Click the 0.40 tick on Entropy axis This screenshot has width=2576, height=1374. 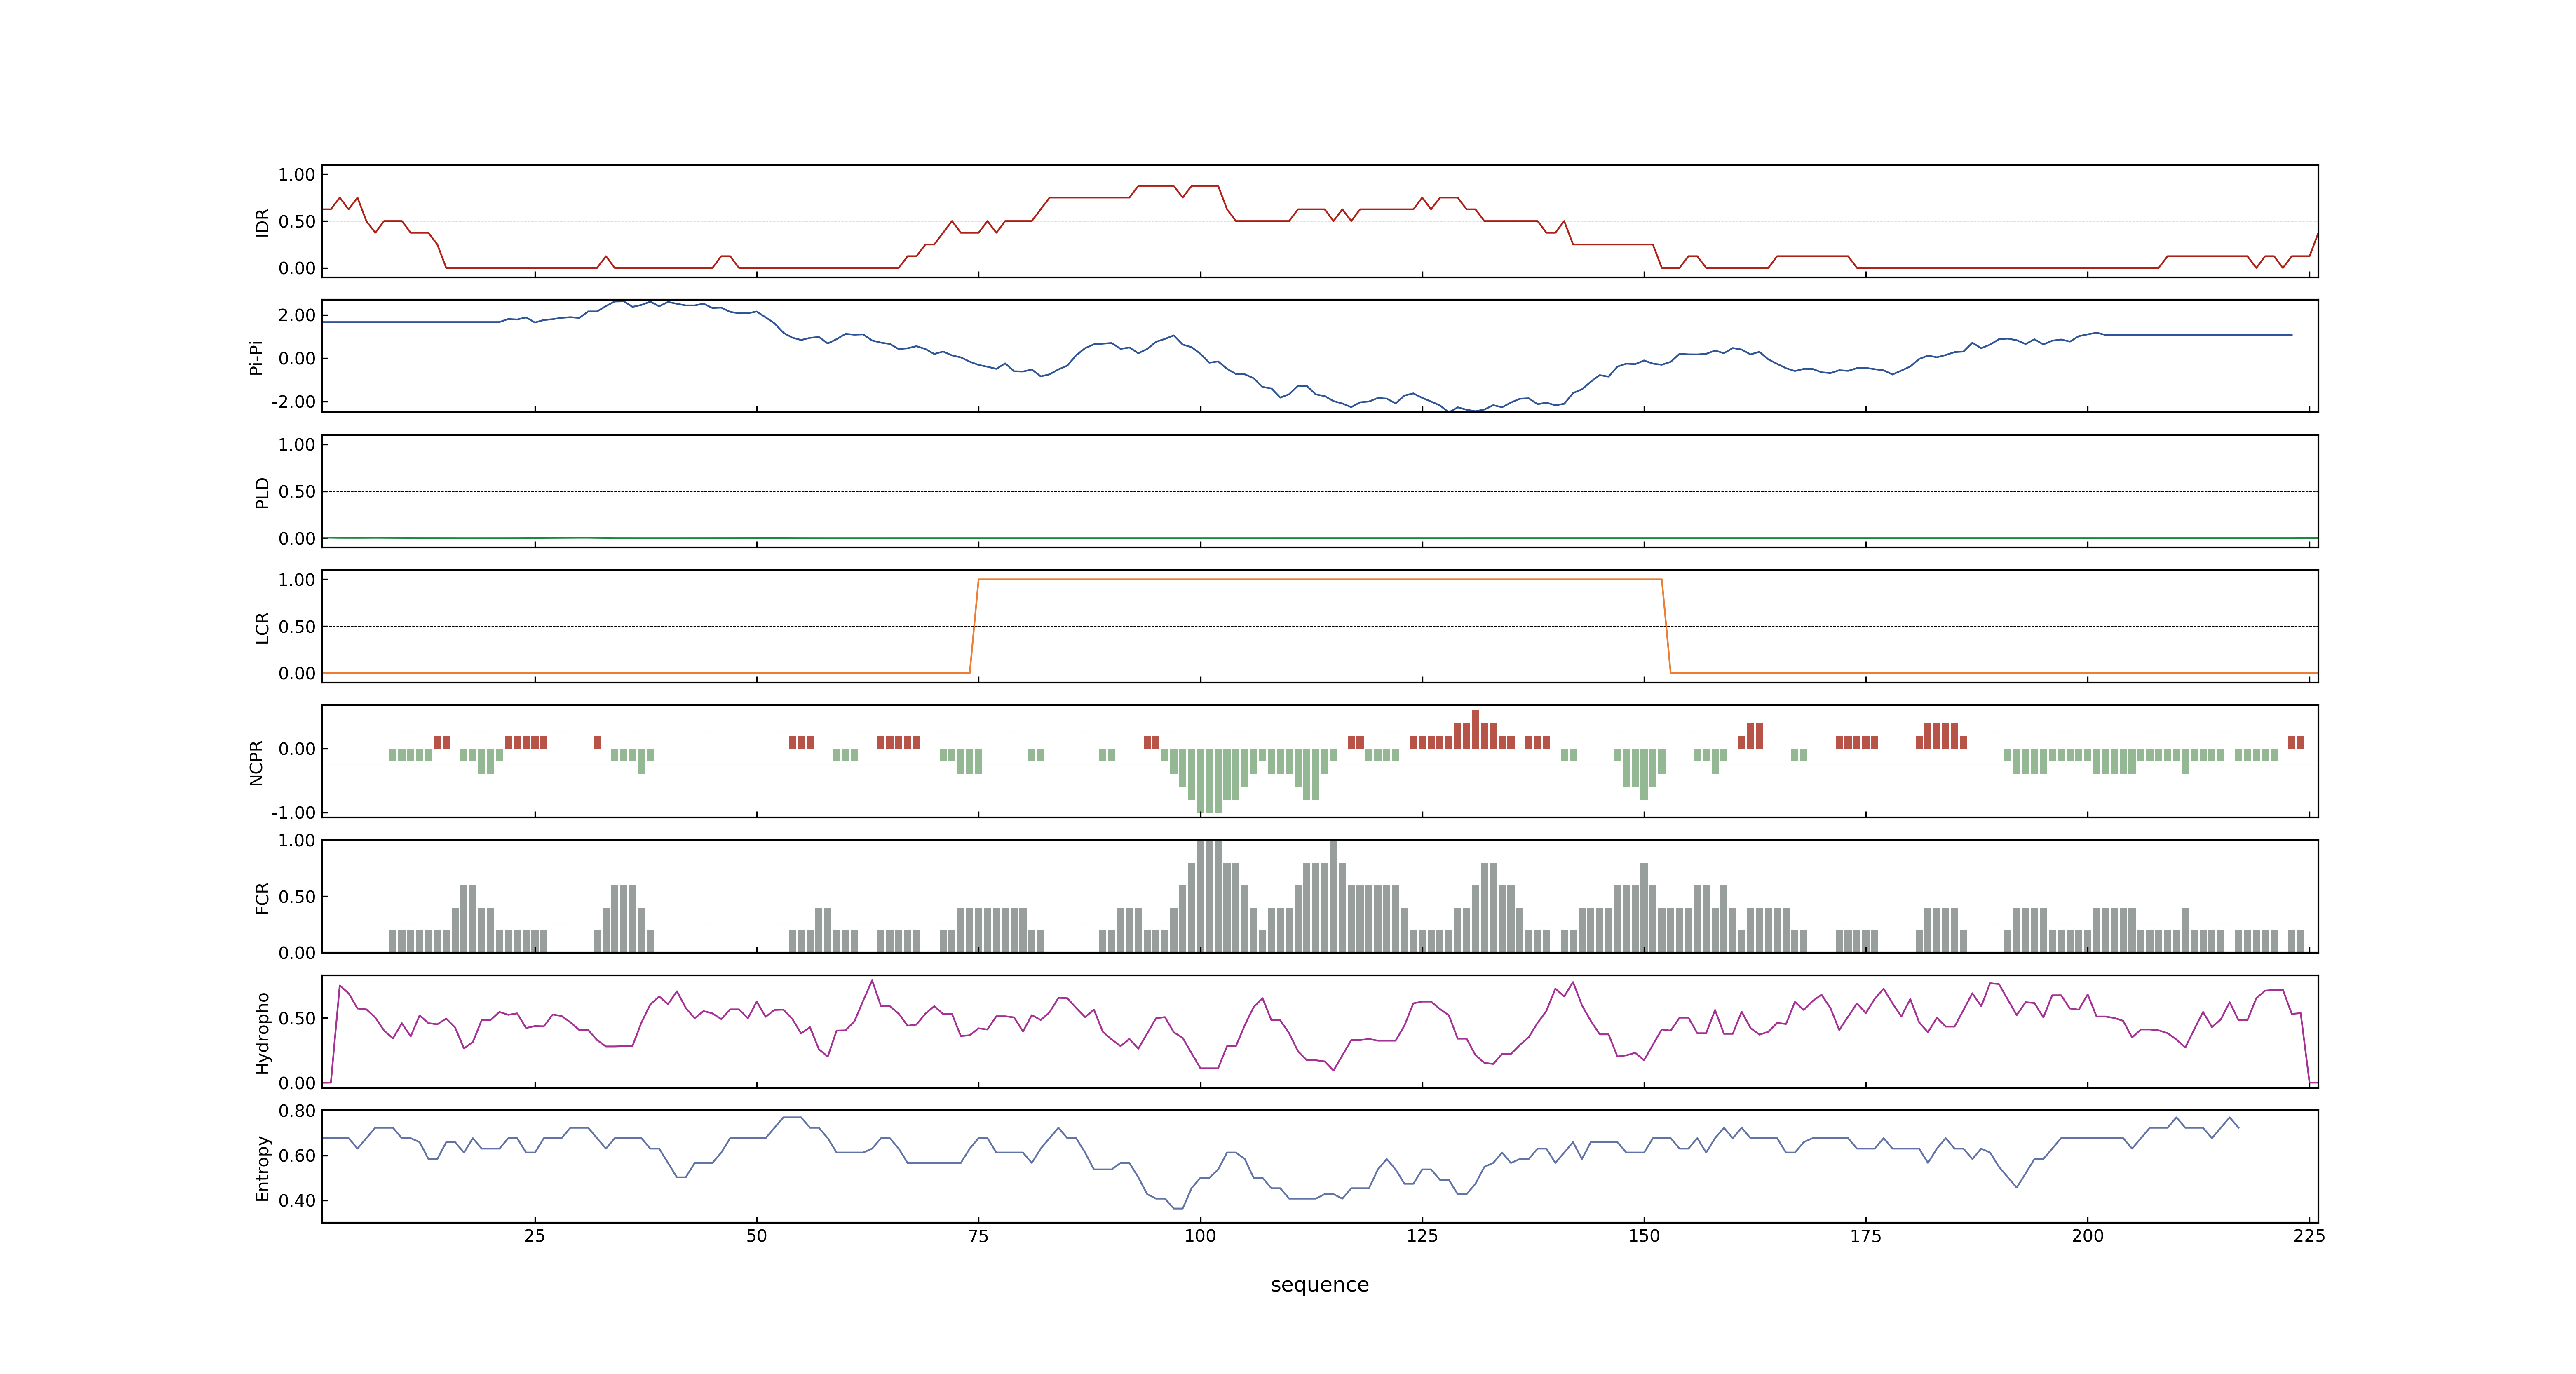[297, 1201]
